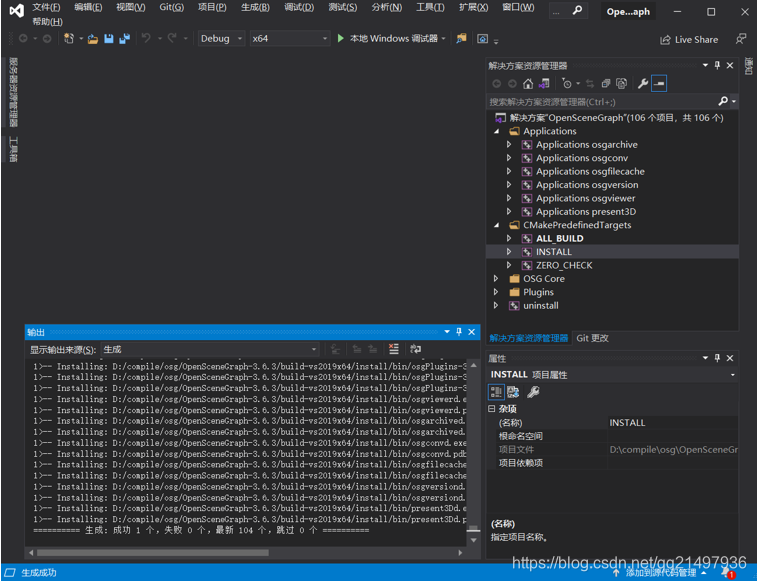Open the Git(G) menu
This screenshot has height=582, width=757.
click(x=172, y=7)
